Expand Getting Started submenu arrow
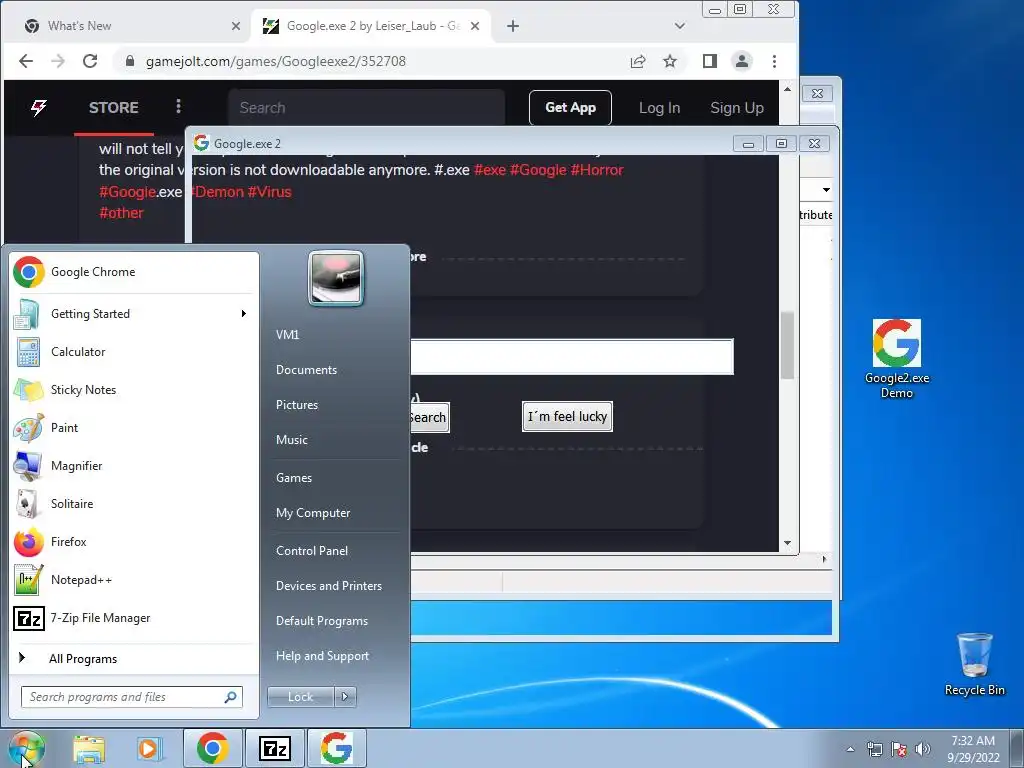 [244, 313]
